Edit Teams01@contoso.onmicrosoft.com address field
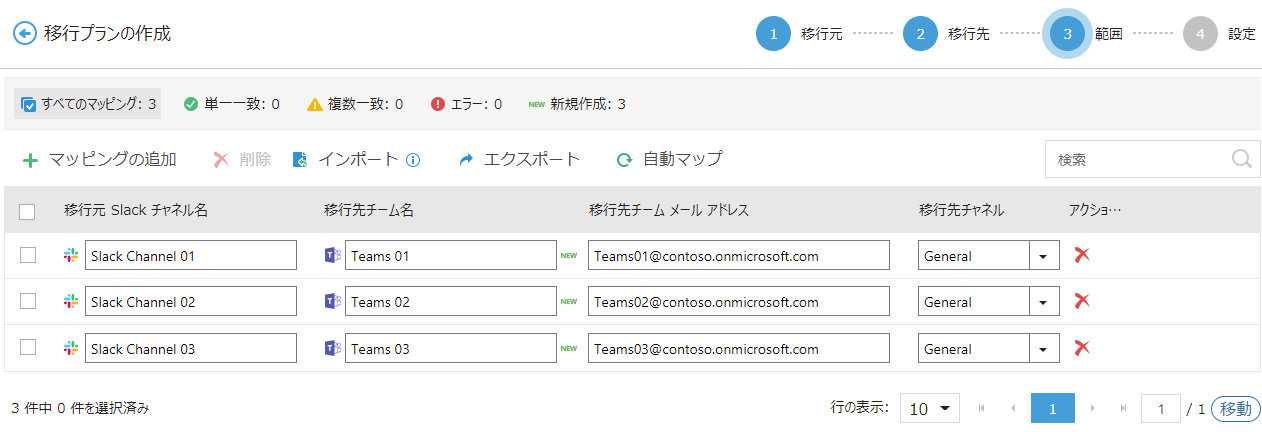Viewport: 1262px width, 432px height. (739, 256)
